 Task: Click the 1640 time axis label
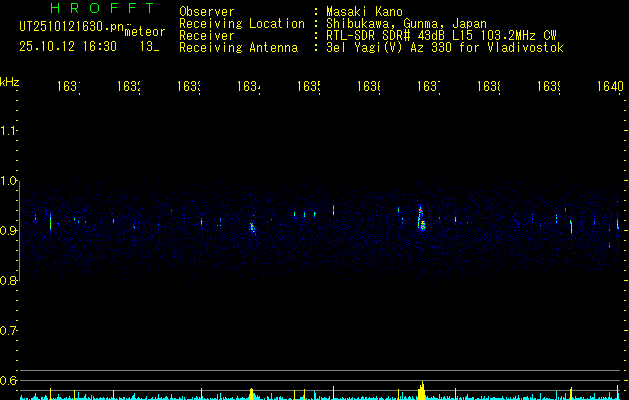(611, 86)
